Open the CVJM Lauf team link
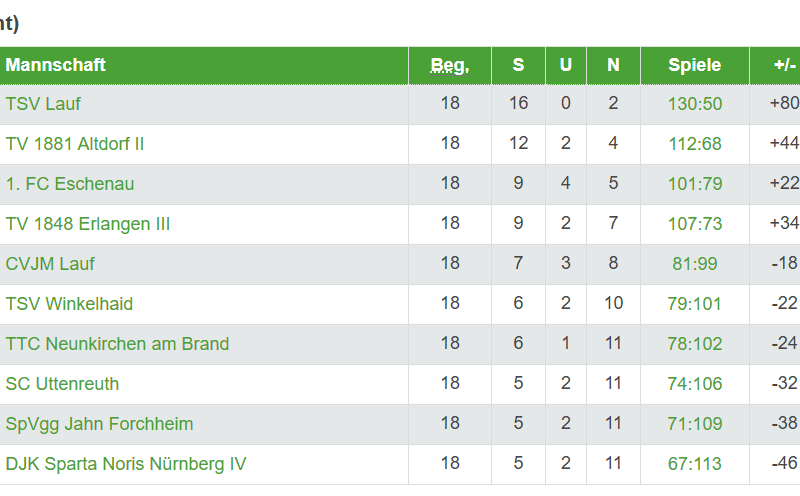The image size is (800, 496). pyautogui.click(x=50, y=264)
